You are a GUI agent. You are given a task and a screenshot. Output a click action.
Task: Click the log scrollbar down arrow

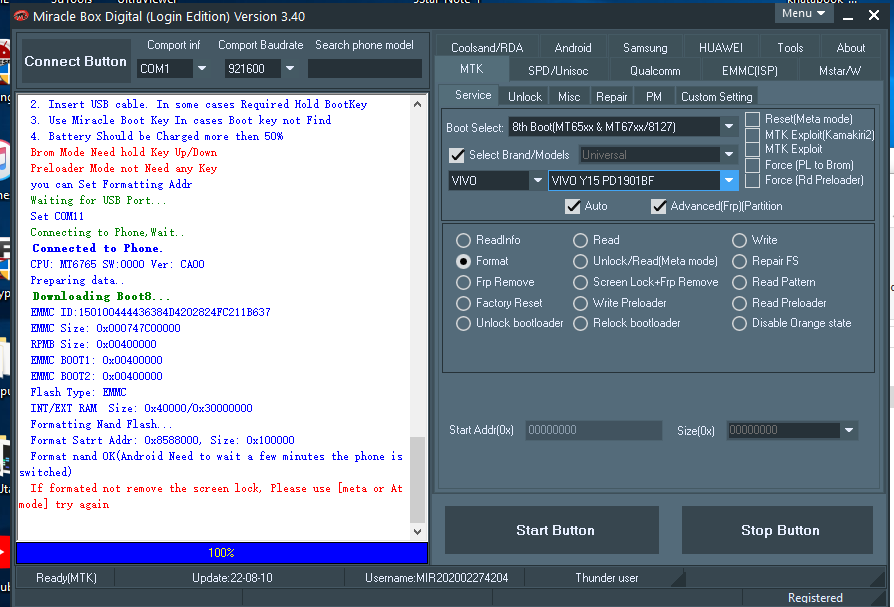(x=417, y=531)
